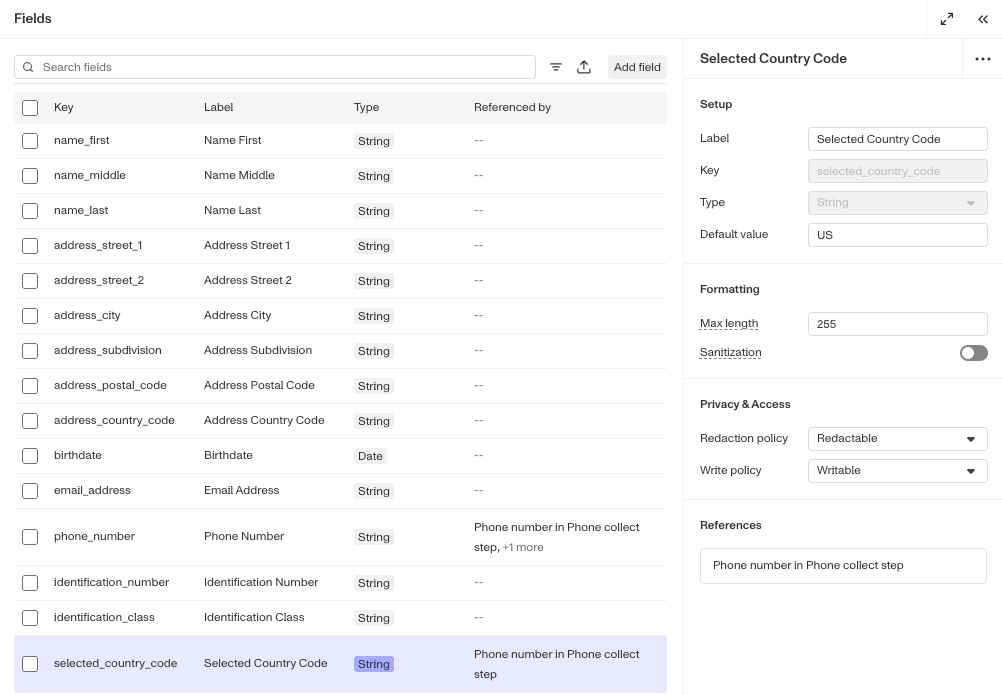Click the Default value input with US
Image resolution: width=1002 pixels, height=695 pixels.
click(x=897, y=235)
